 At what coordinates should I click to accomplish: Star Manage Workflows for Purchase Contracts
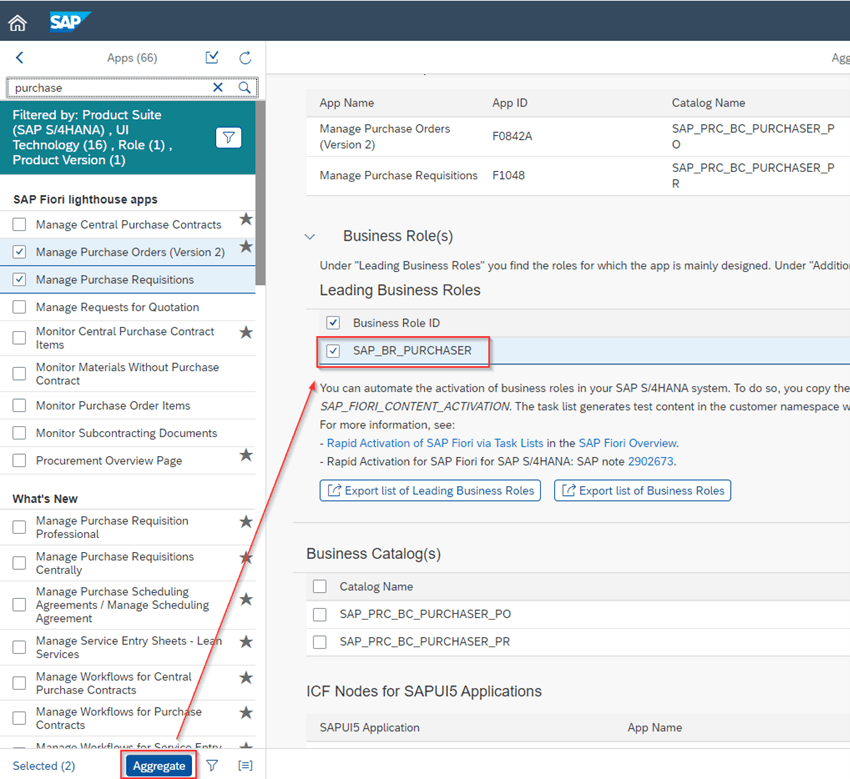click(x=246, y=713)
